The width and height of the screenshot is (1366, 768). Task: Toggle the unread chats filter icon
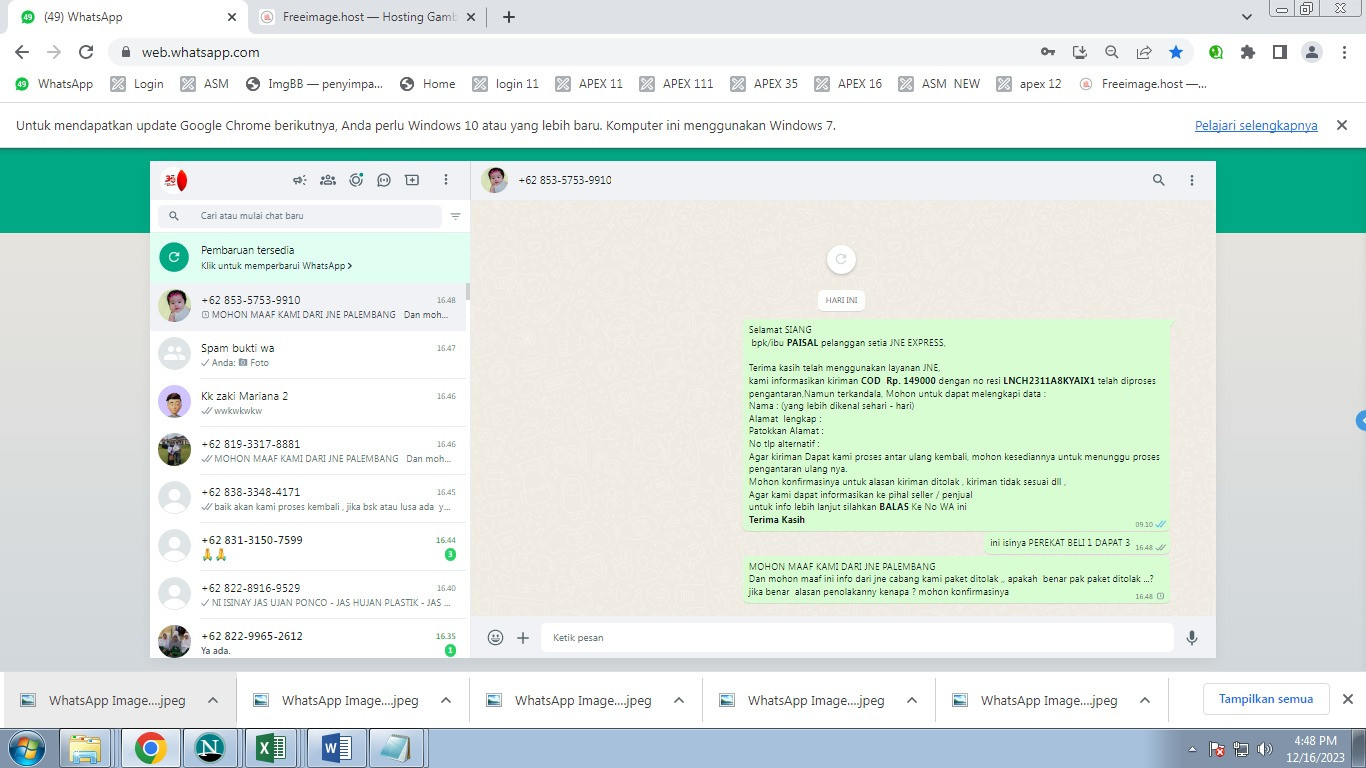[455, 216]
